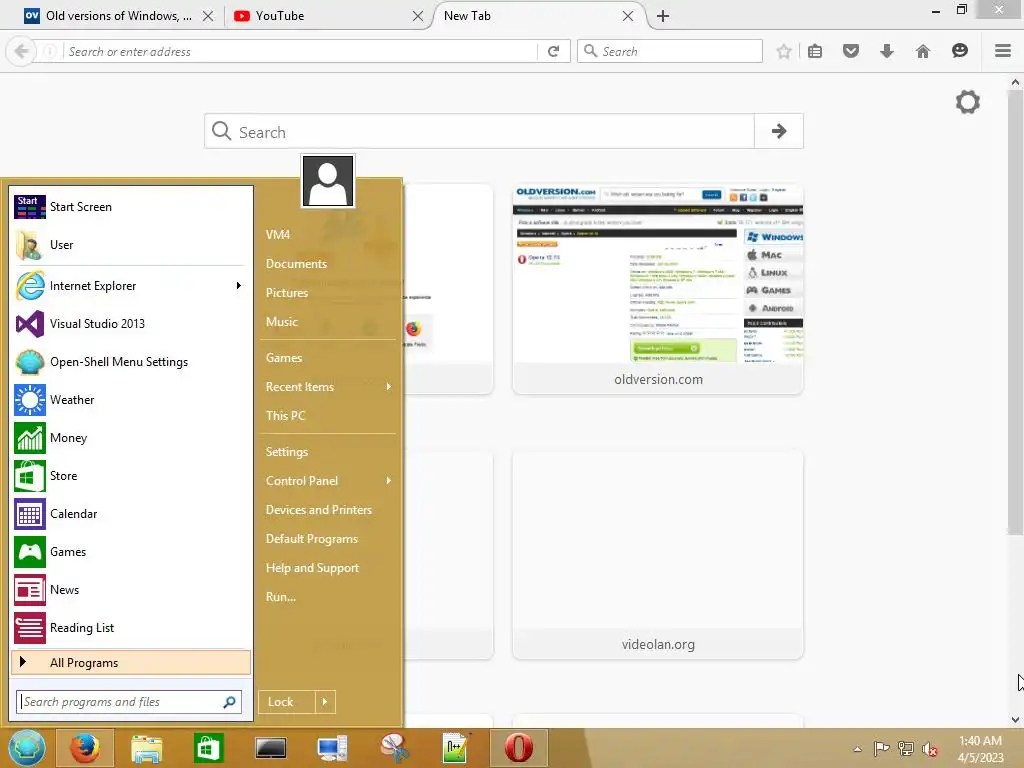Go to the Firefox home page icon
The width and height of the screenshot is (1024, 768).
pos(923,51)
